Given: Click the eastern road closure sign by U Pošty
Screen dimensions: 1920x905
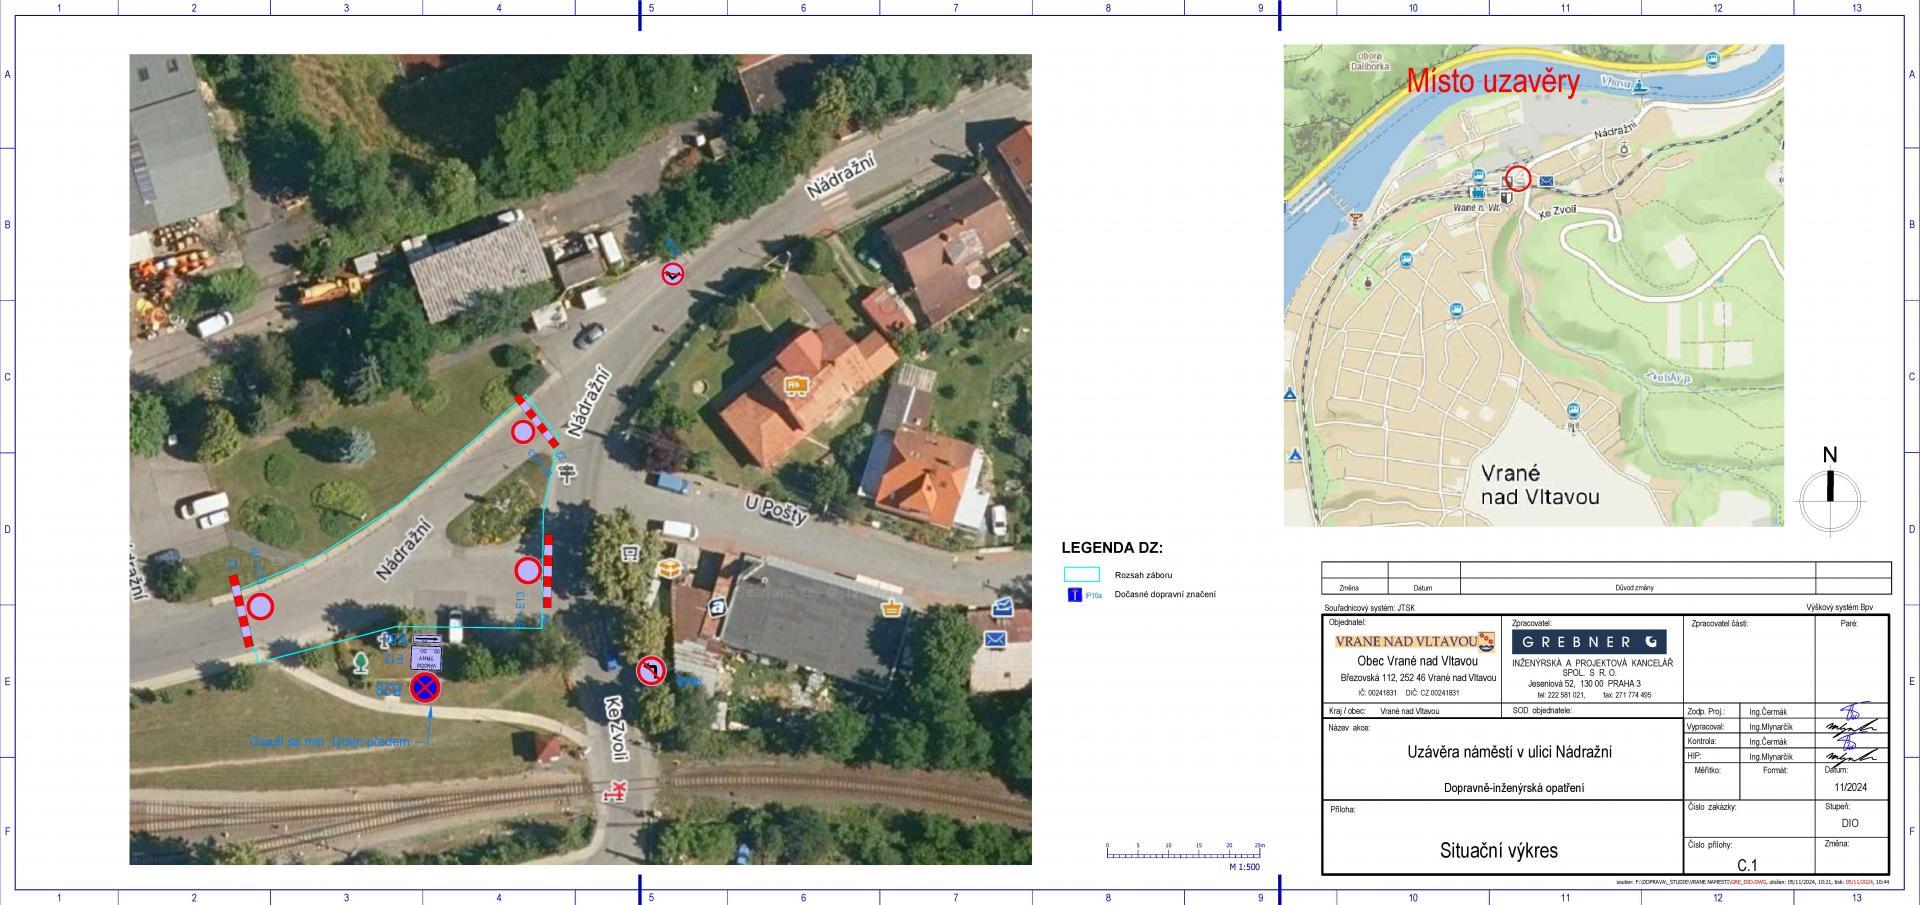Looking at the screenshot, I should [x=528, y=570].
